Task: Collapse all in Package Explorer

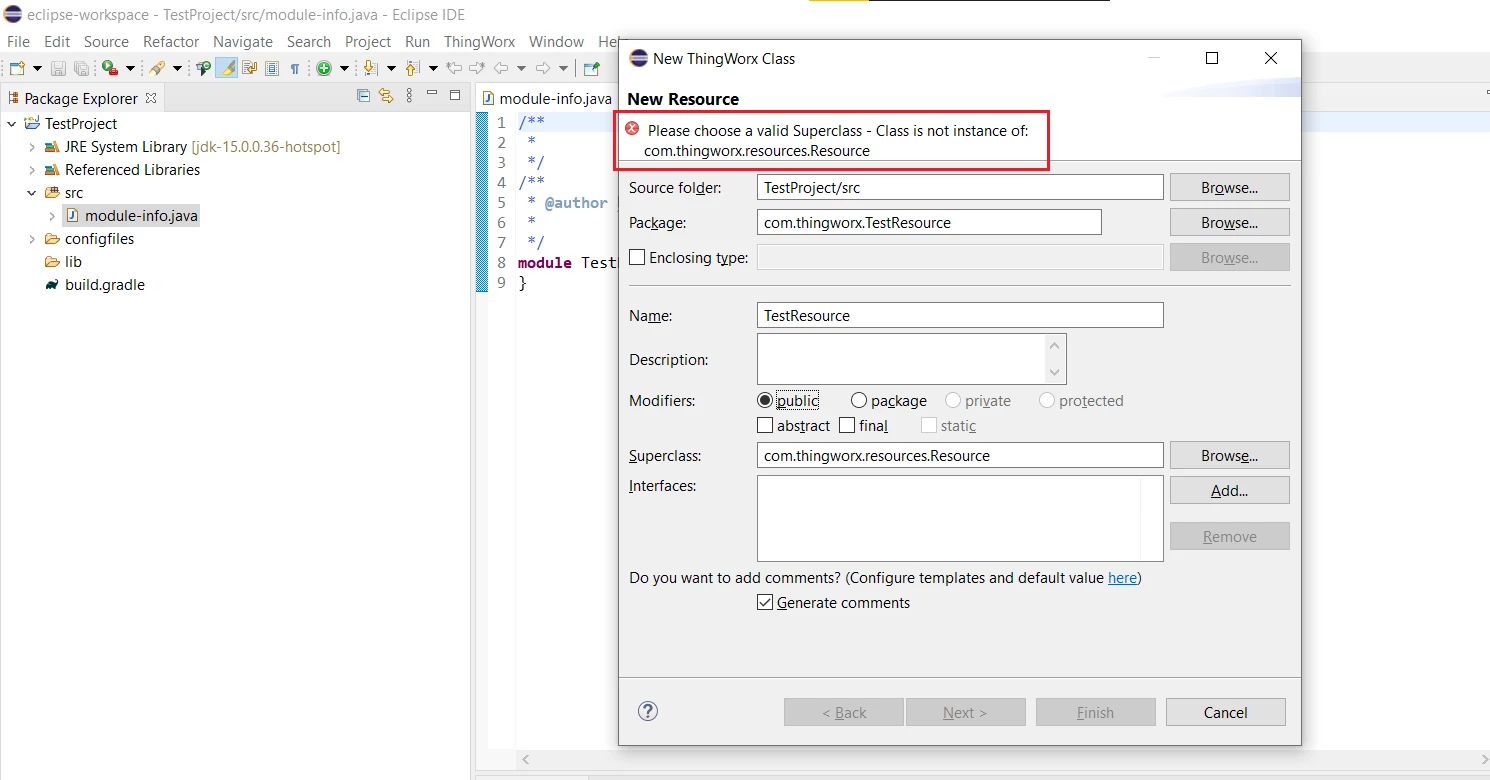Action: [363, 96]
